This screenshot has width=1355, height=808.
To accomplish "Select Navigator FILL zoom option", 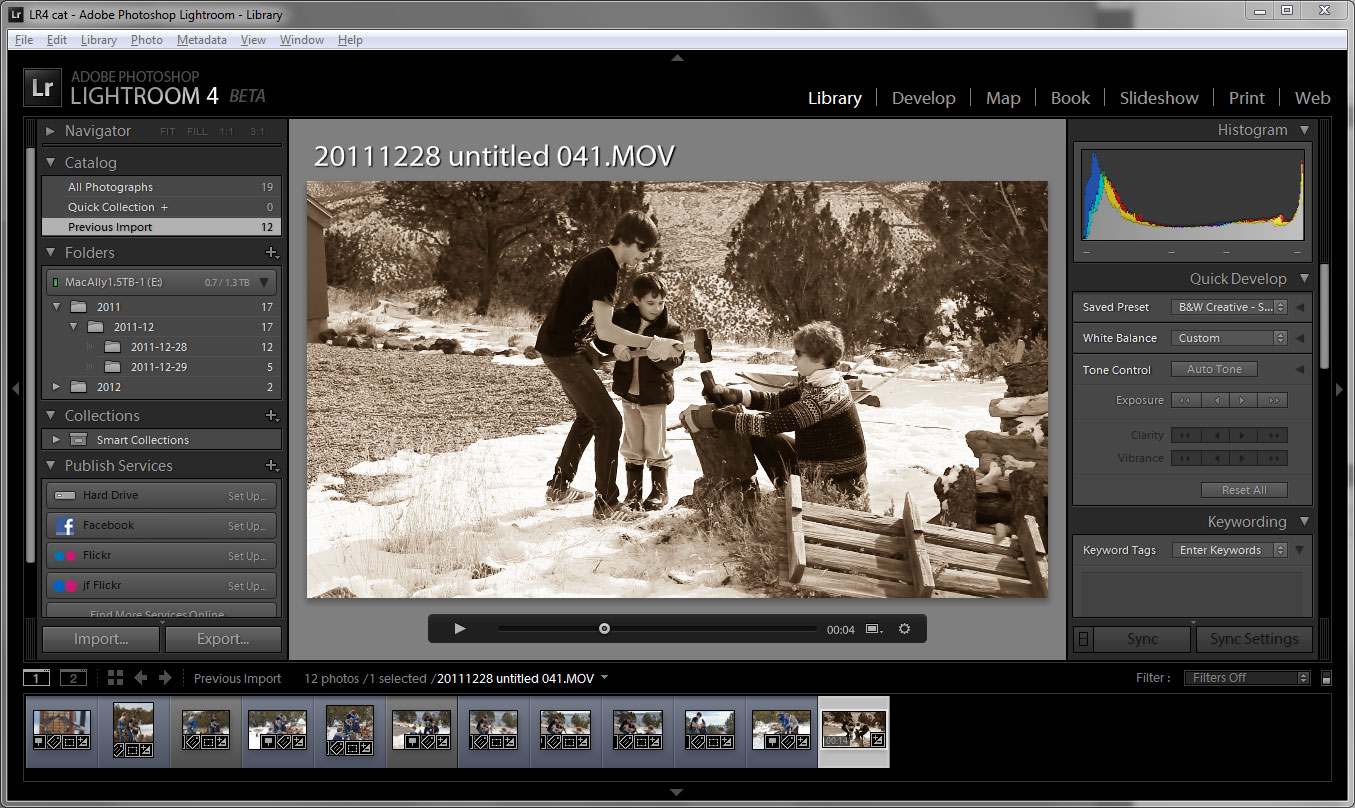I will tap(198, 132).
